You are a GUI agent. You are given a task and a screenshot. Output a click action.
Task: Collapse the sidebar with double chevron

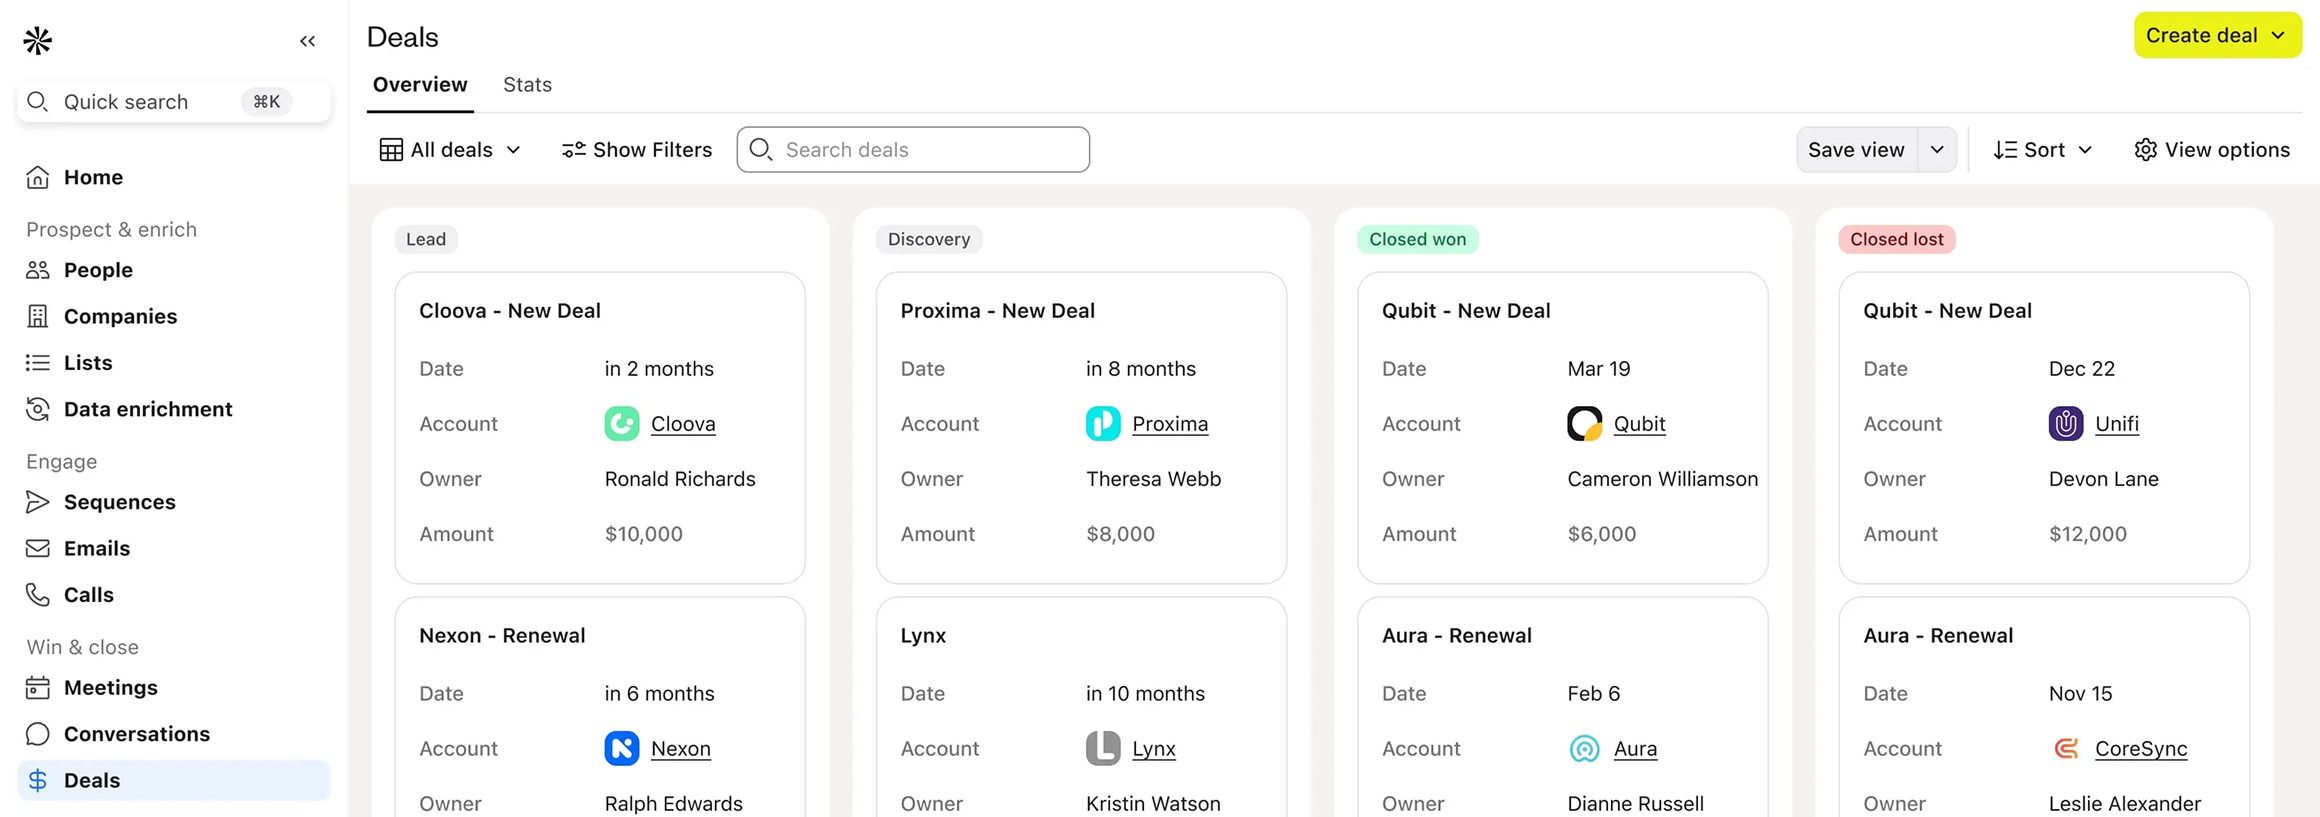(307, 41)
